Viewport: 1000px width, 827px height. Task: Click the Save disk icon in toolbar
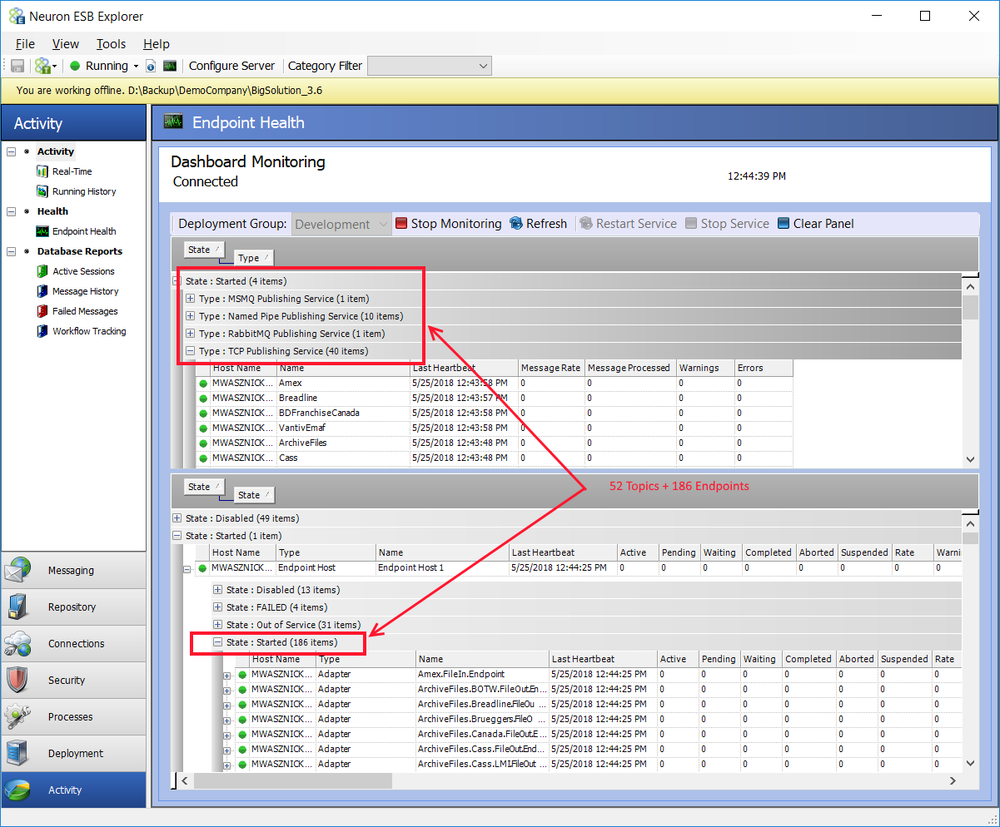click(x=18, y=66)
